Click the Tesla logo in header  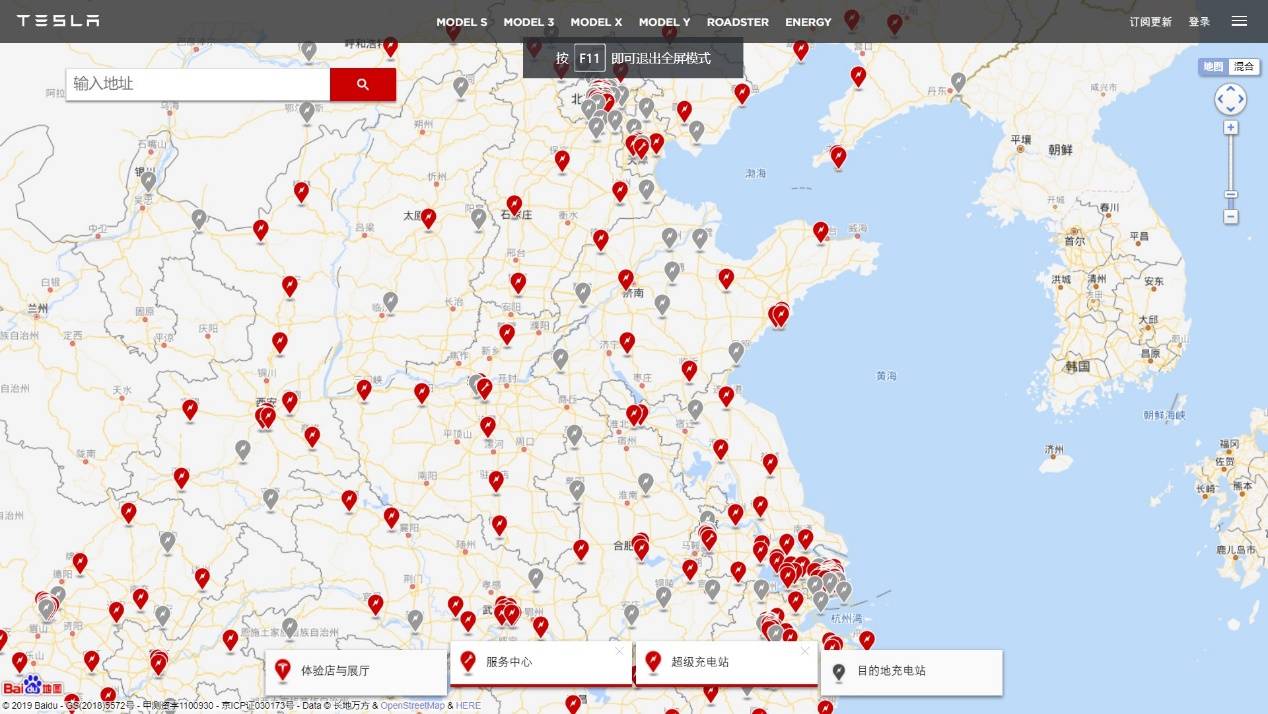58,21
